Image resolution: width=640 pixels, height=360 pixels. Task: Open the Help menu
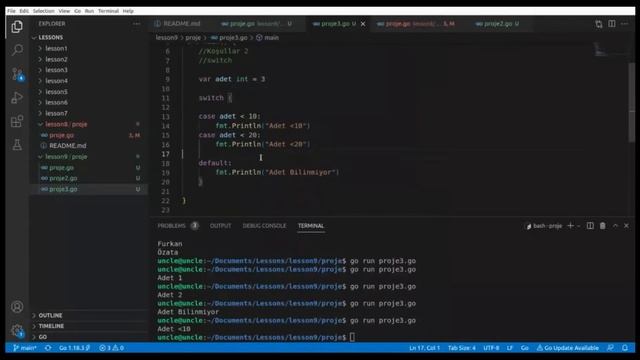point(128,11)
